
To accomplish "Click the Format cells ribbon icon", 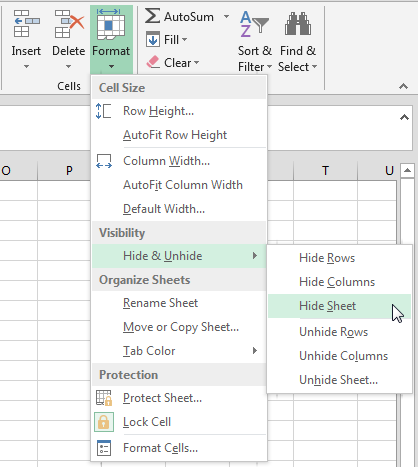I will [x=111, y=23].
